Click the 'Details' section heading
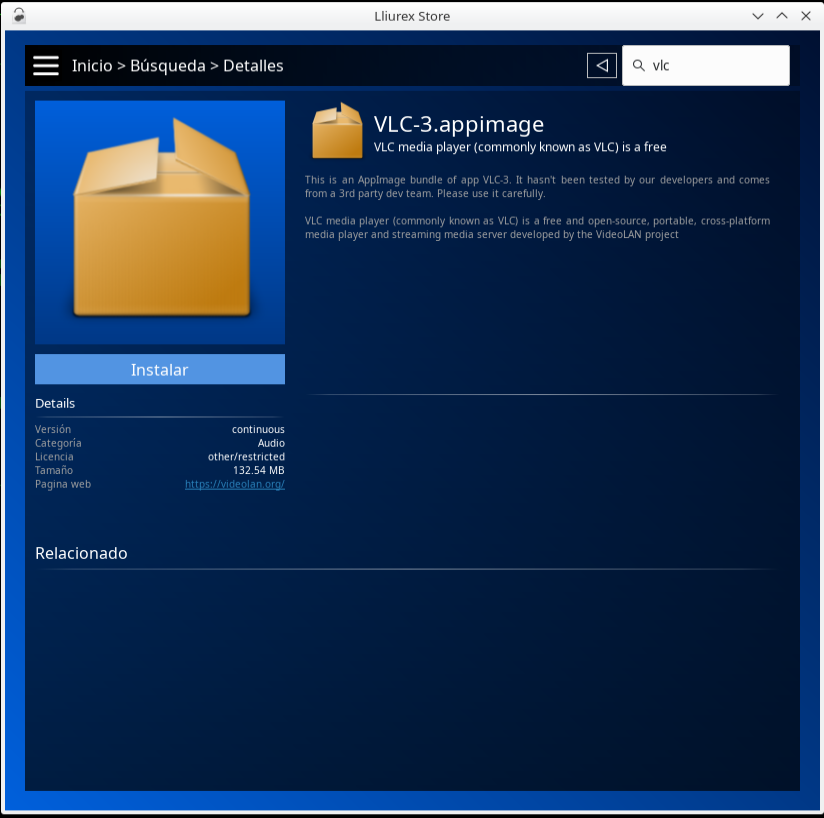Viewport: 824px width, 818px height. 55,403
